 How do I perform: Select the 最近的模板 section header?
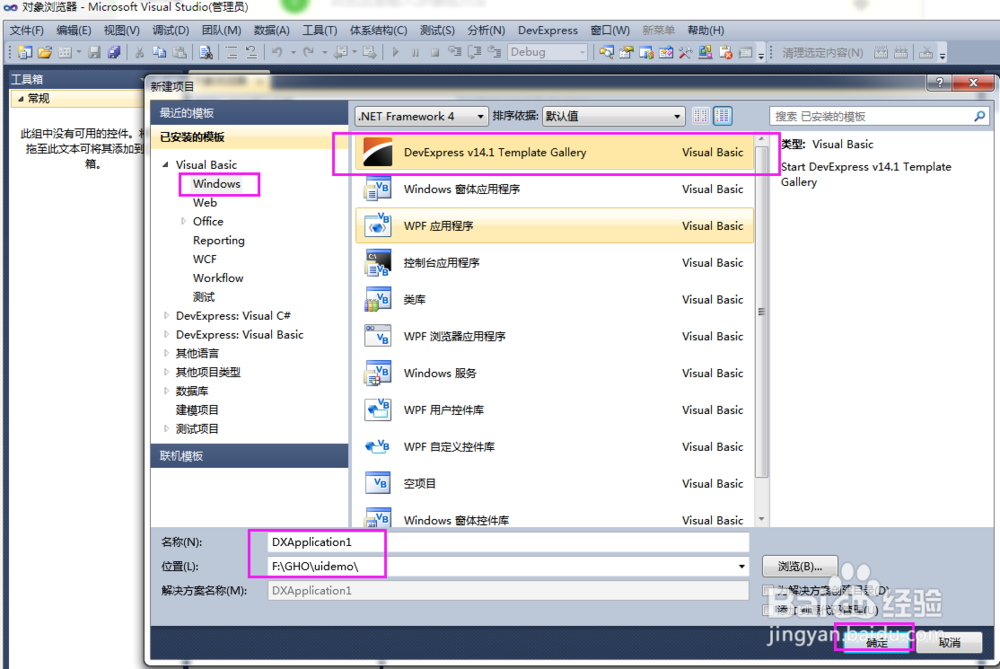click(249, 113)
